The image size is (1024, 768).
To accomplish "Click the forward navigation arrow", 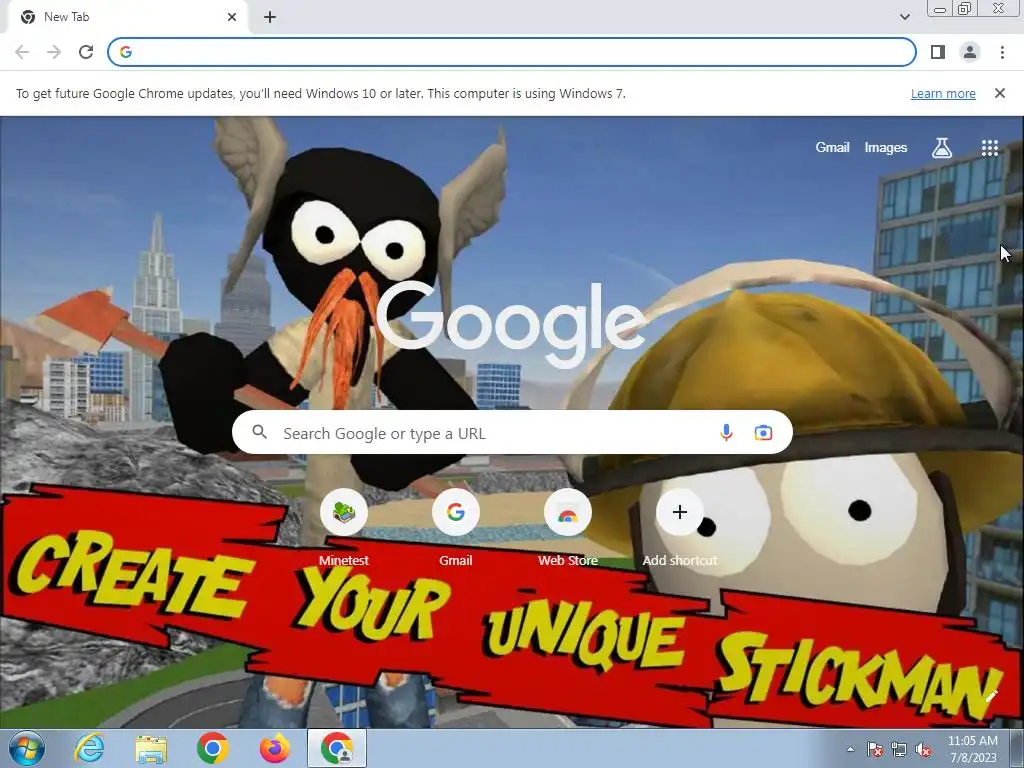I will pos(54,52).
